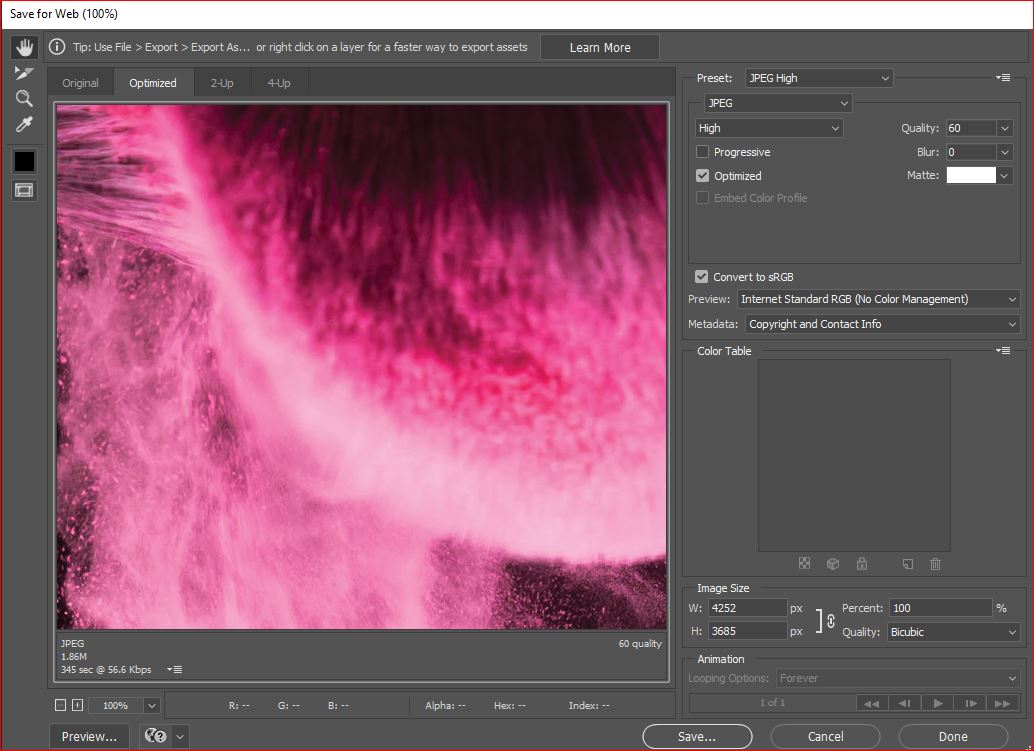Toggle Convert to sRGB checkbox
1034x751 pixels.
point(702,277)
